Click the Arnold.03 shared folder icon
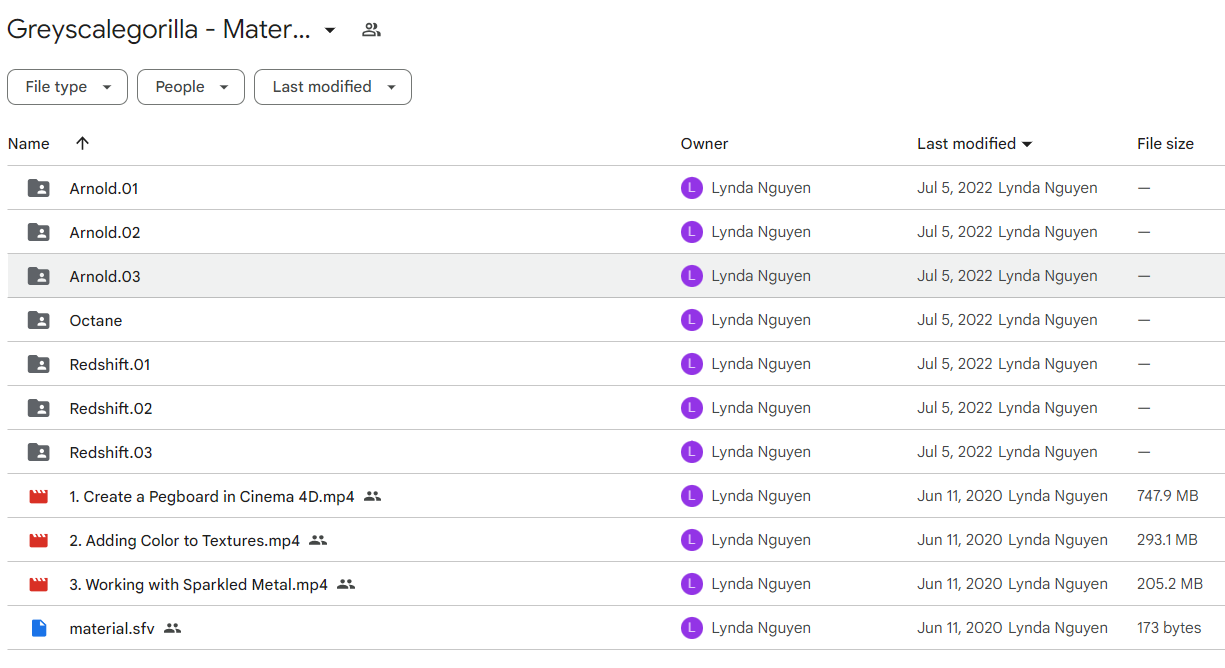 38,276
